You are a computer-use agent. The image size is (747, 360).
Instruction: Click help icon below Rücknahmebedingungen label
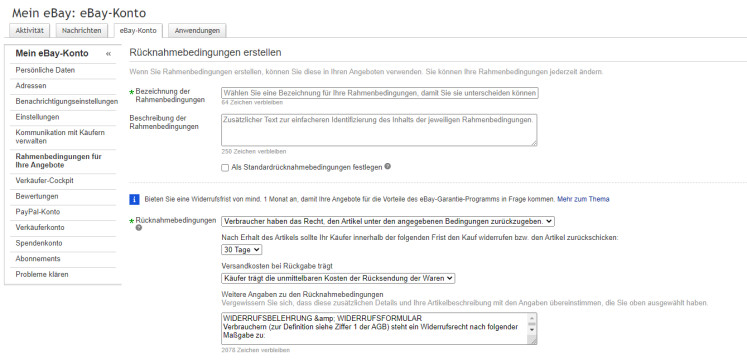click(x=139, y=228)
